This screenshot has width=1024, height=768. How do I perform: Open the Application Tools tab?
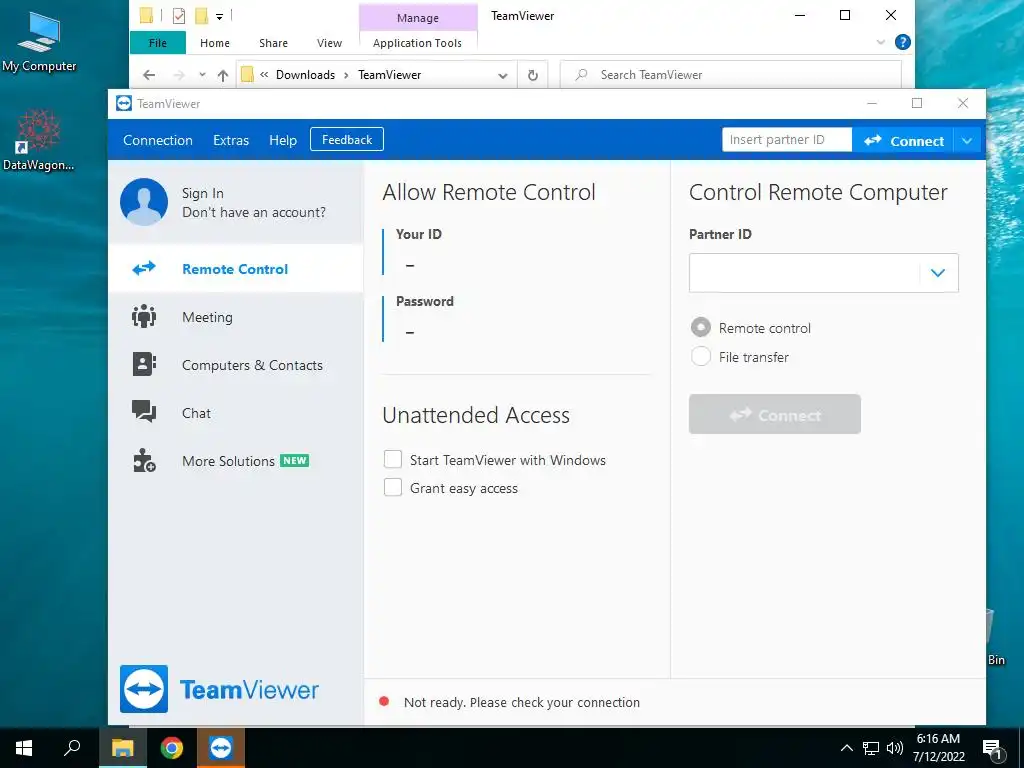417,42
